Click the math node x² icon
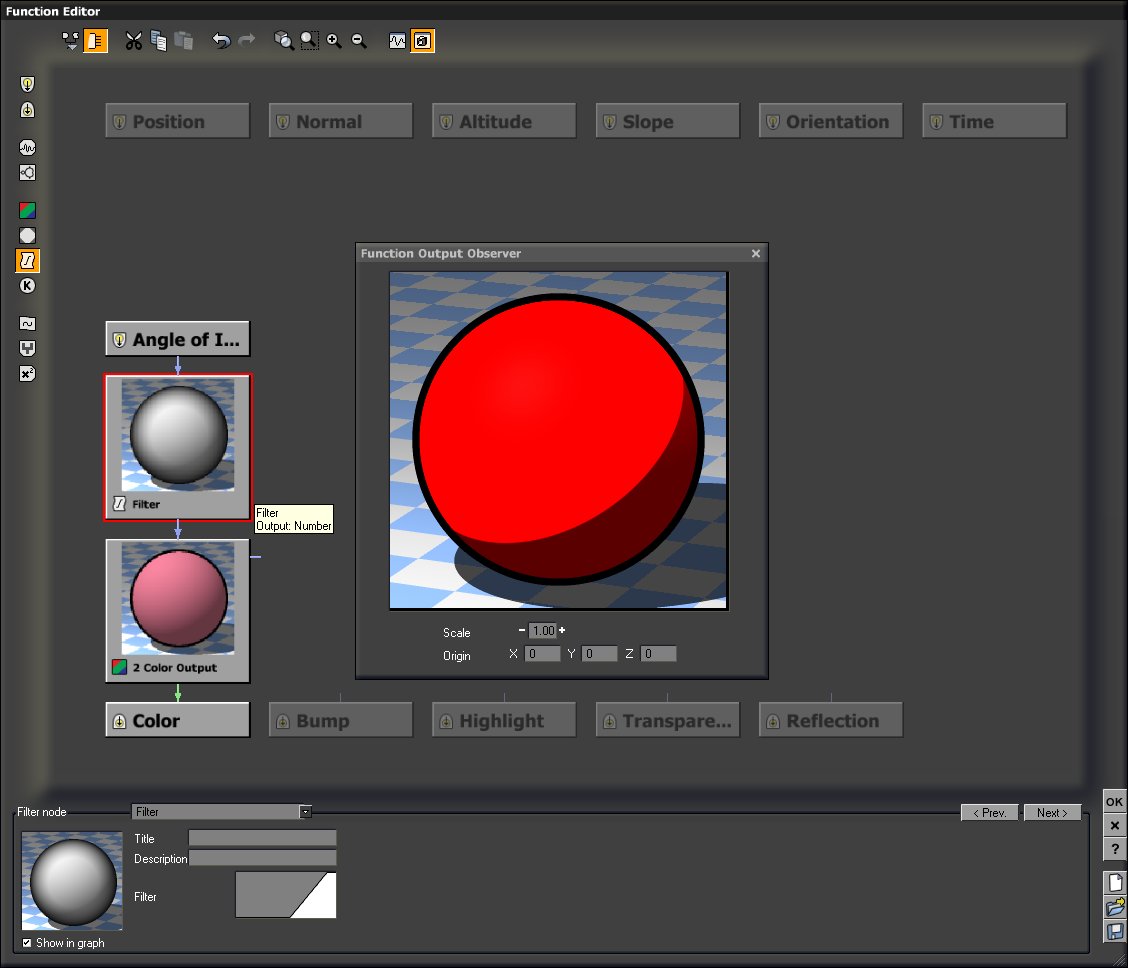 click(28, 374)
